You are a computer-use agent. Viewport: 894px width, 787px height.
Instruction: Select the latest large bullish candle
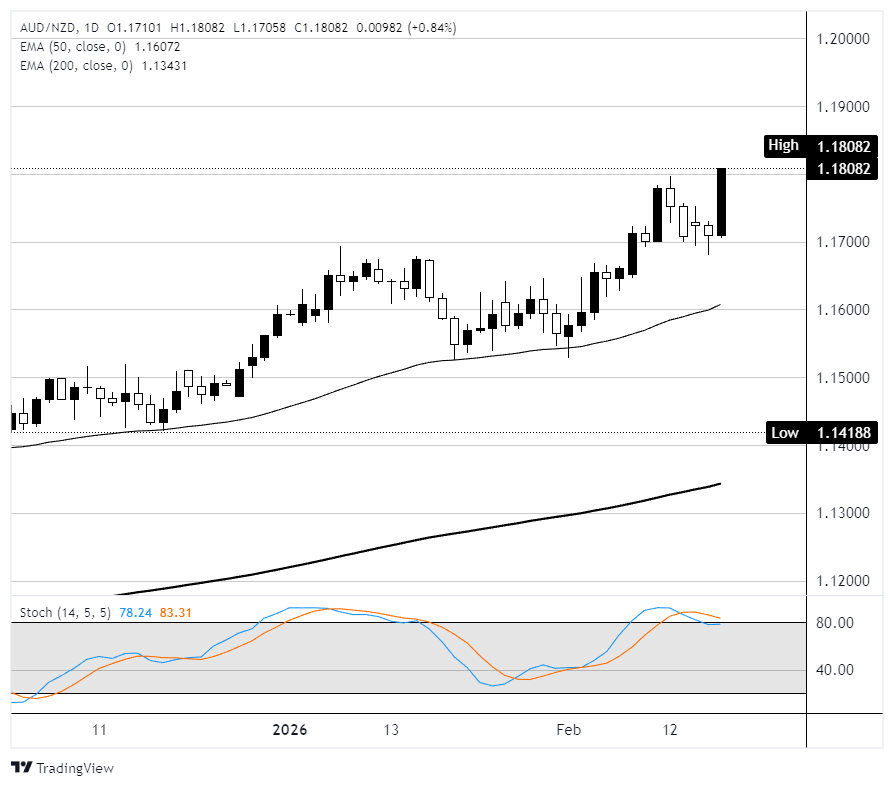click(x=721, y=202)
